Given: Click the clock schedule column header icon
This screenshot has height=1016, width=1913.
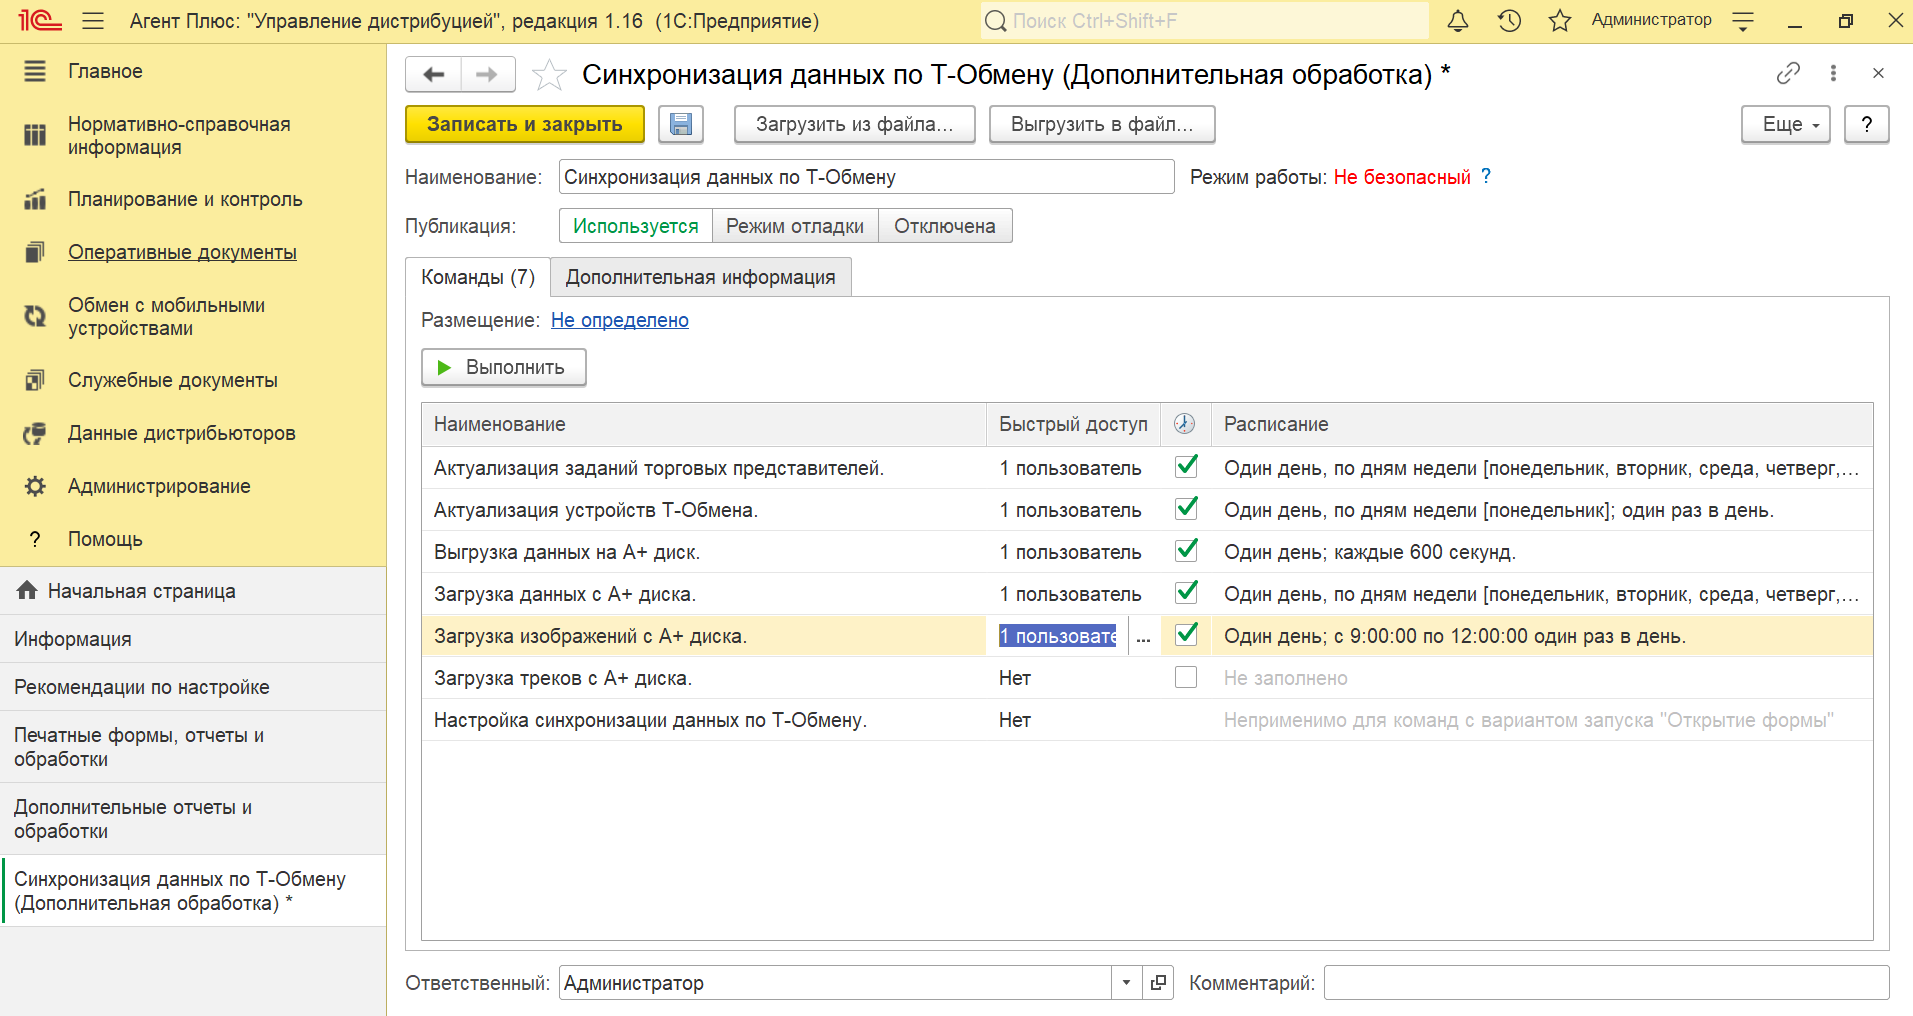Looking at the screenshot, I should click(x=1185, y=424).
